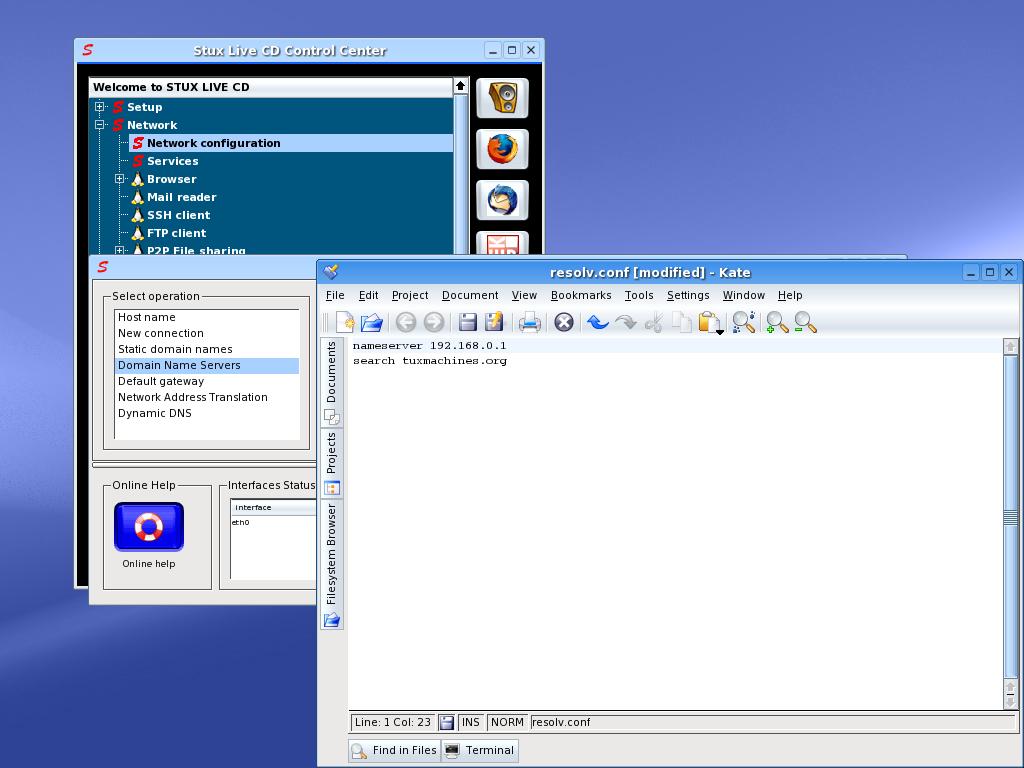
Task: Open the Settings menu in Kate
Action: (688, 295)
